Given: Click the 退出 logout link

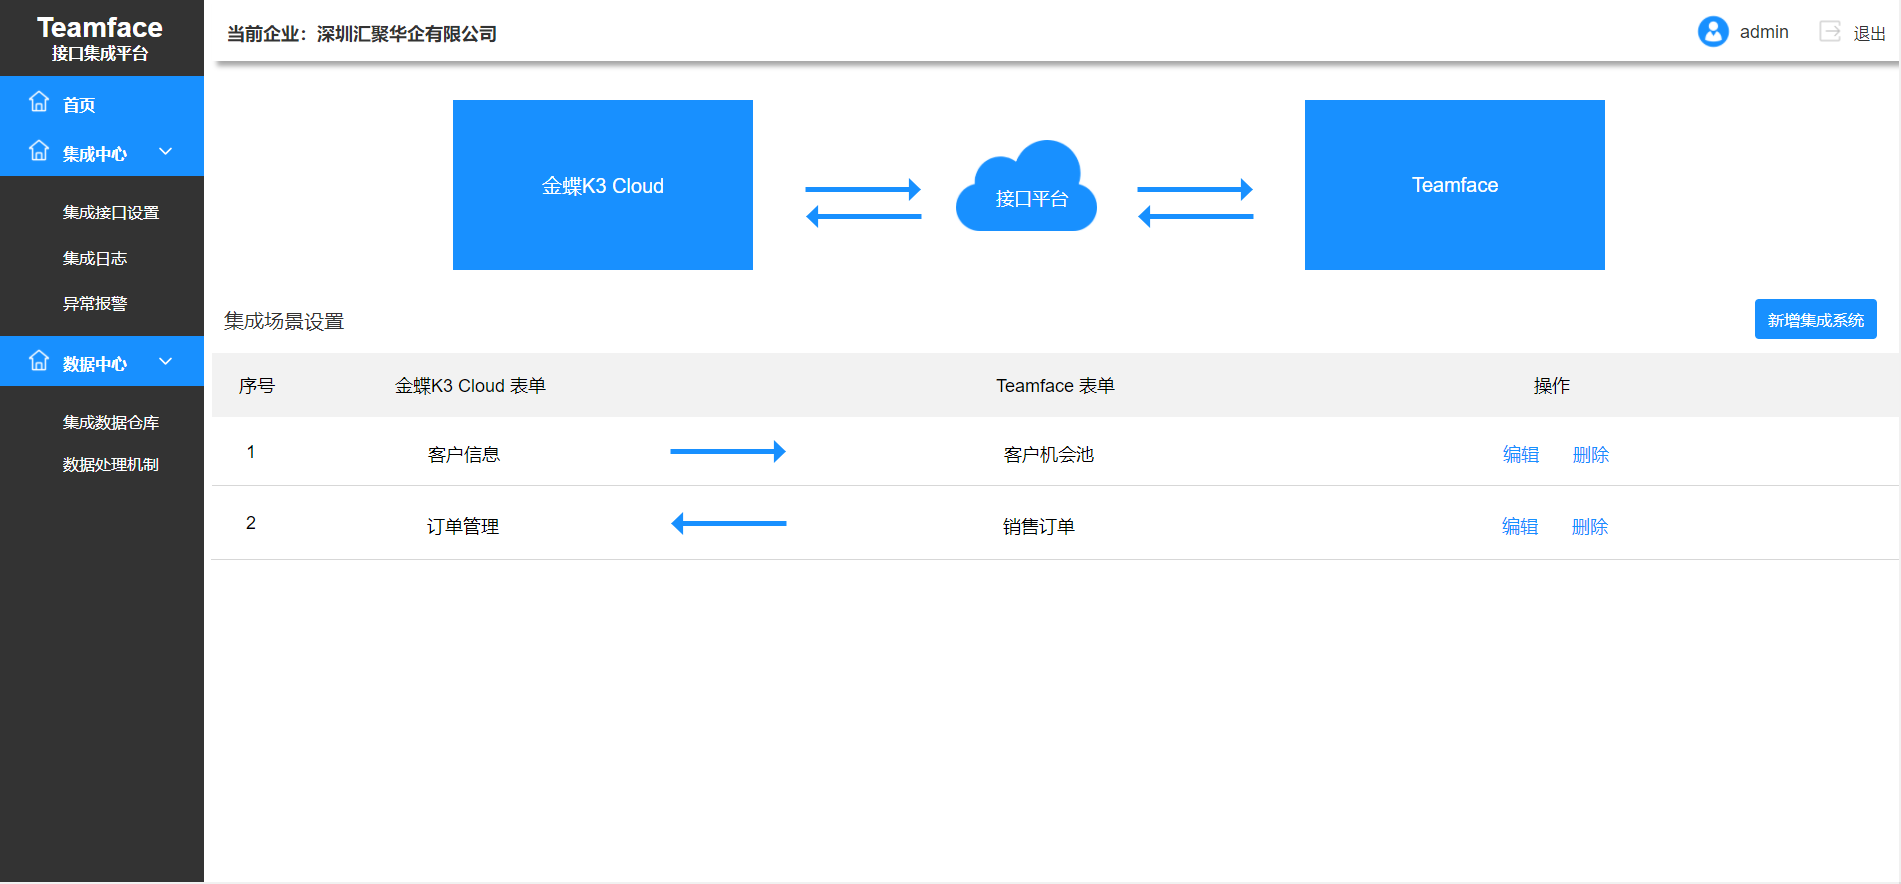Looking at the screenshot, I should point(1869,33).
